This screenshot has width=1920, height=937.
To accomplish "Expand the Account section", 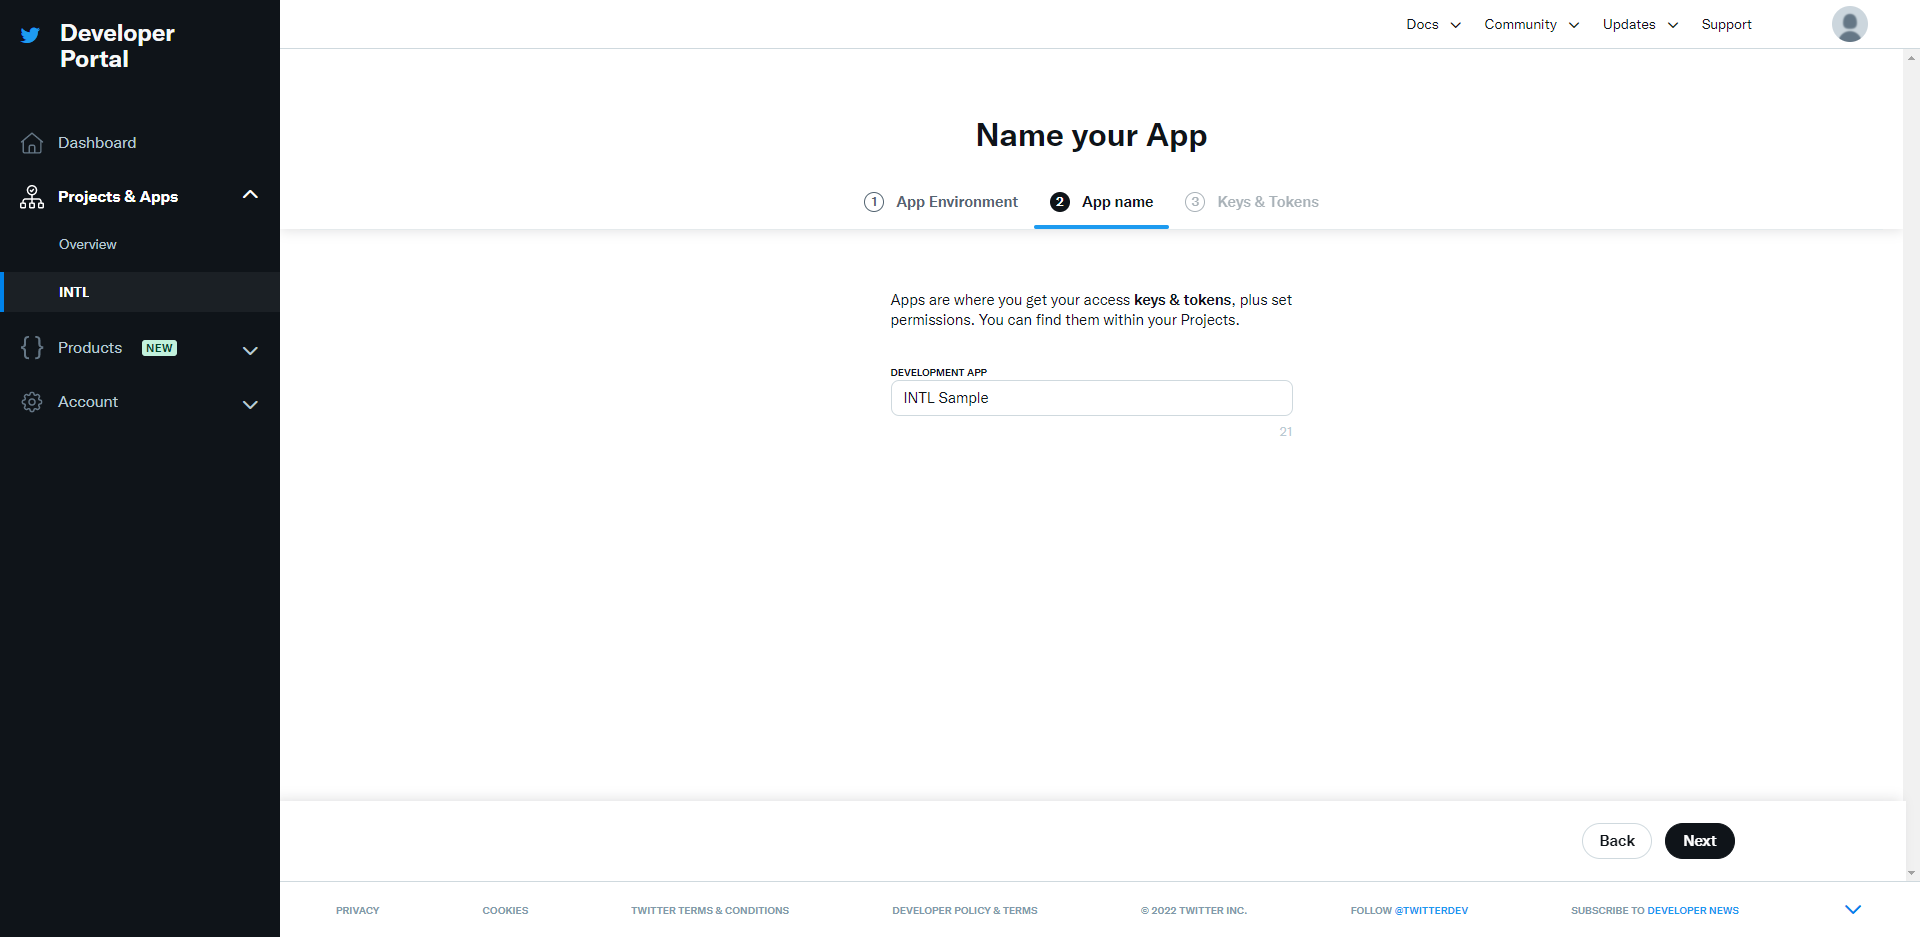I will 250,404.
